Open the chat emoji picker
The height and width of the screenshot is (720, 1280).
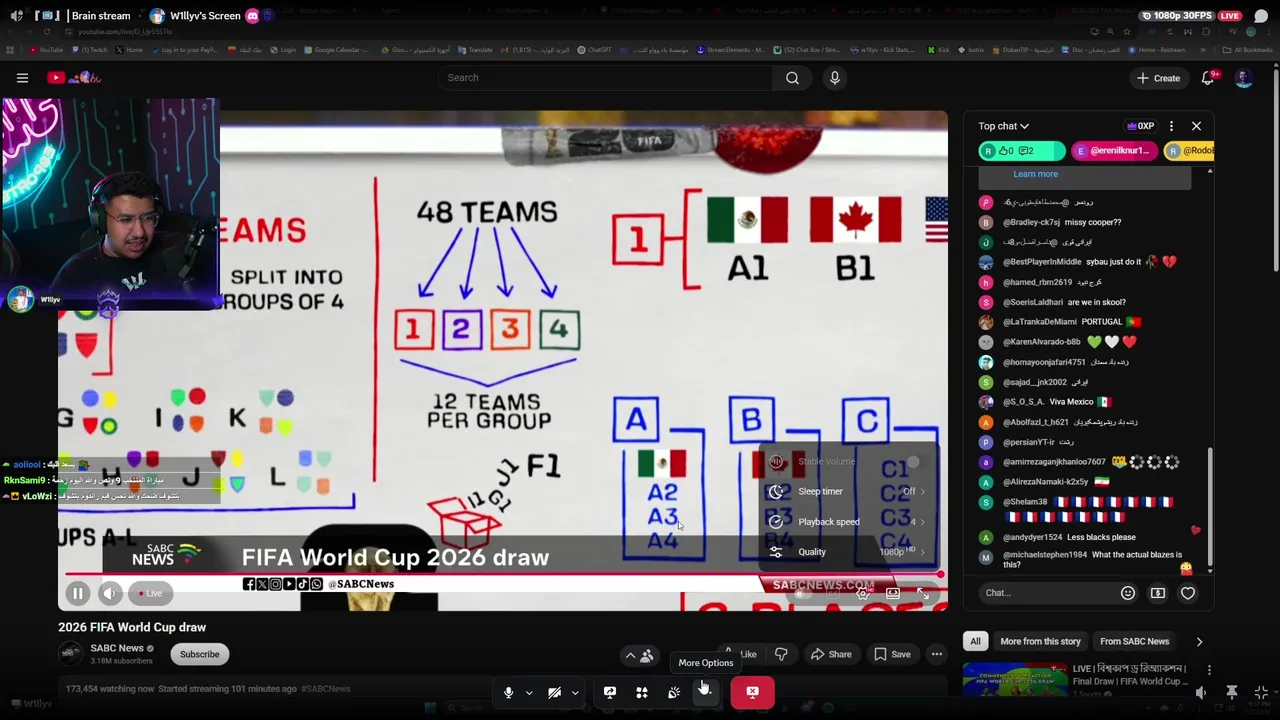(1128, 593)
